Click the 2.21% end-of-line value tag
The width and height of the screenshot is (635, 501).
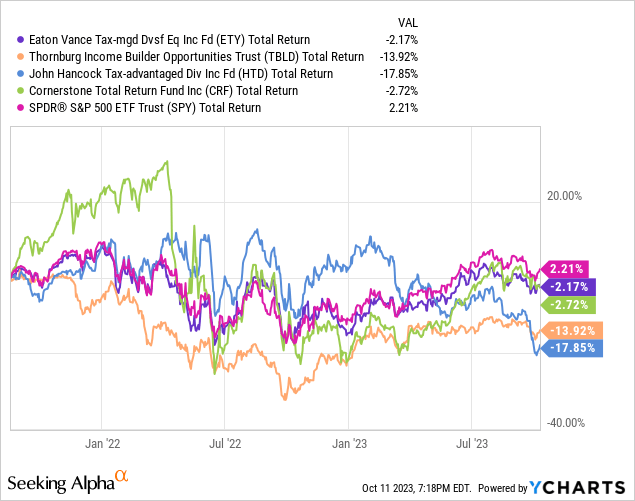click(567, 268)
